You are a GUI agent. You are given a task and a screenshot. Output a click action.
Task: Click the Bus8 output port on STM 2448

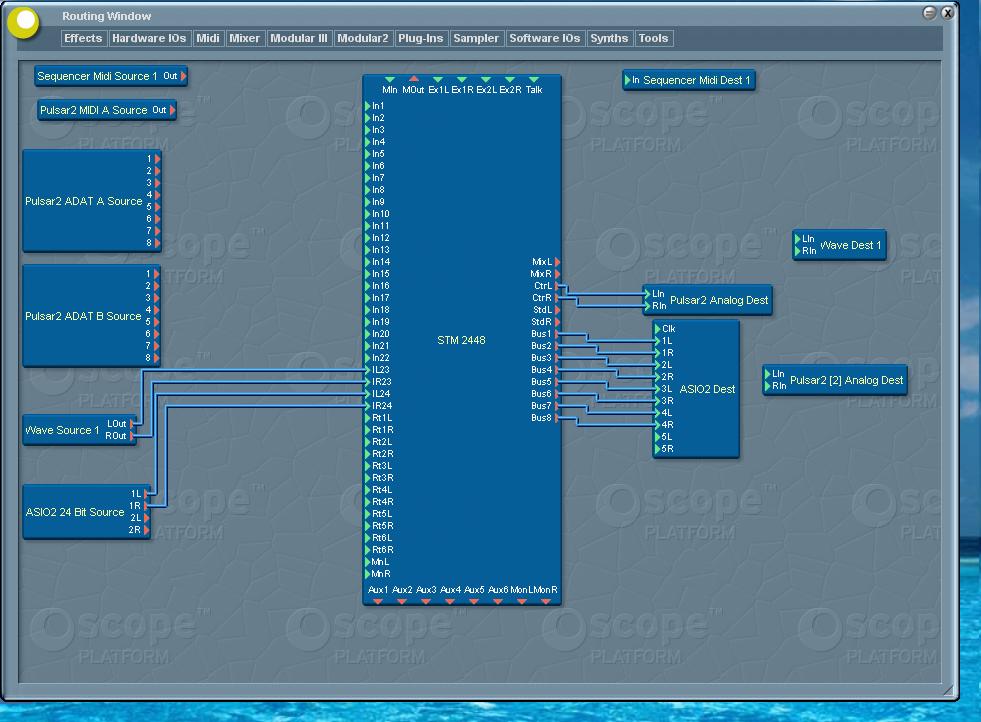[x=557, y=418]
